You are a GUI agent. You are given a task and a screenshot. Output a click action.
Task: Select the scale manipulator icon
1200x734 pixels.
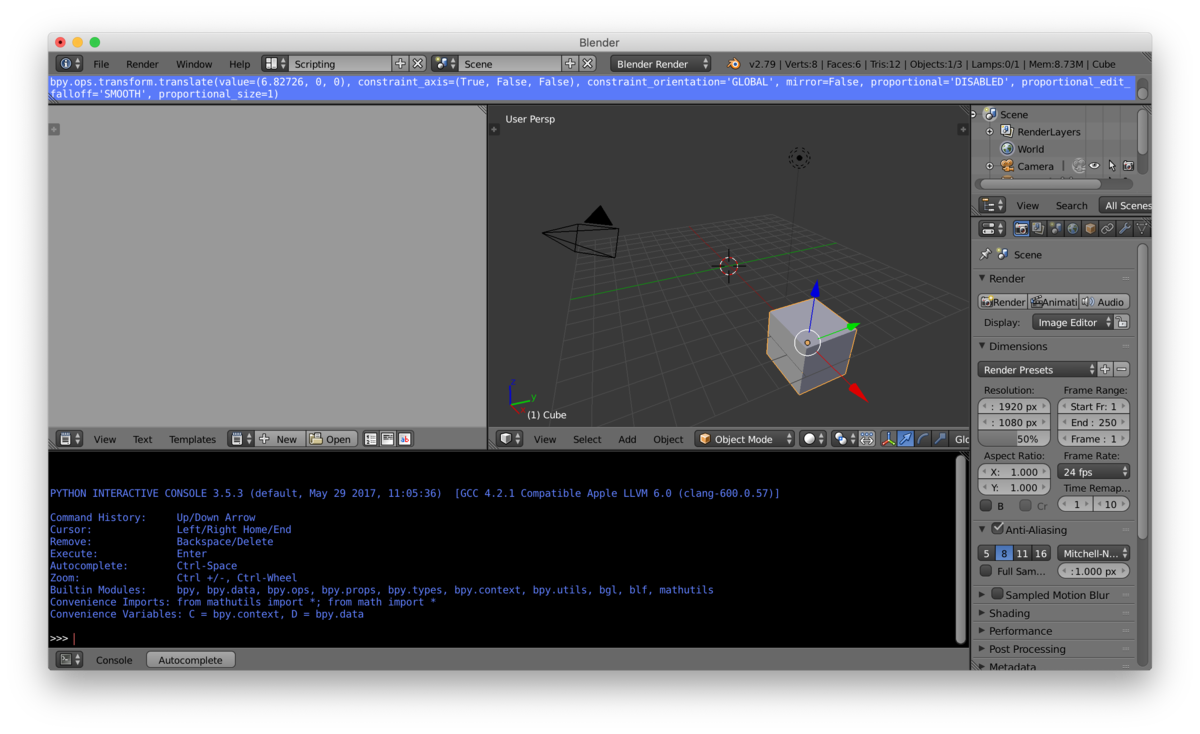pyautogui.click(x=940, y=439)
